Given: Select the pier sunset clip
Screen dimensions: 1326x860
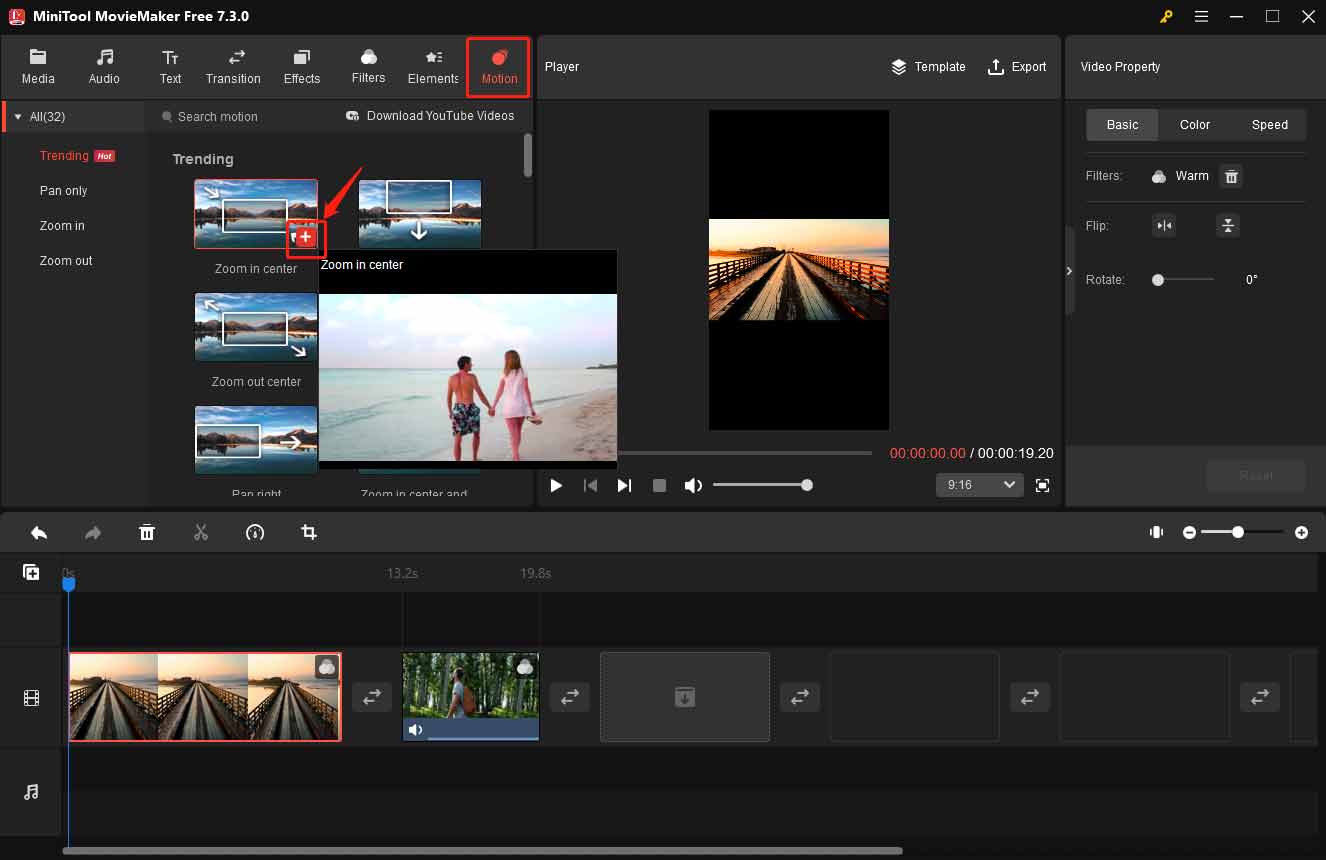Looking at the screenshot, I should click(x=205, y=697).
